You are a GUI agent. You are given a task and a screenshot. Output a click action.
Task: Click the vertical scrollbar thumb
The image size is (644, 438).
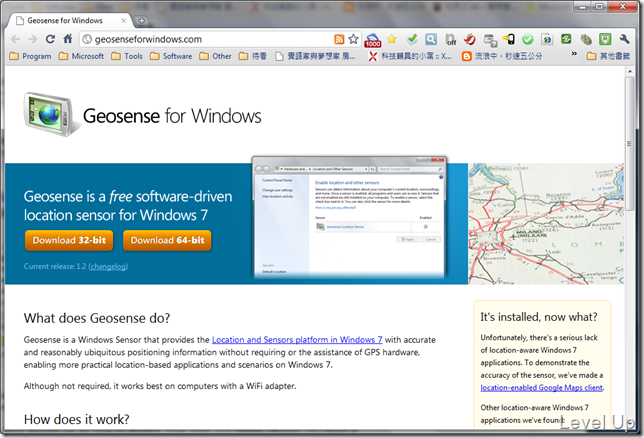point(629,144)
